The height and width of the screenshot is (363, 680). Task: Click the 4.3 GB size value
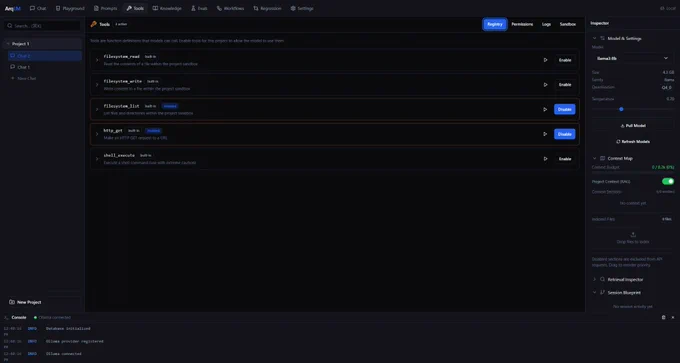pyautogui.click(x=668, y=72)
